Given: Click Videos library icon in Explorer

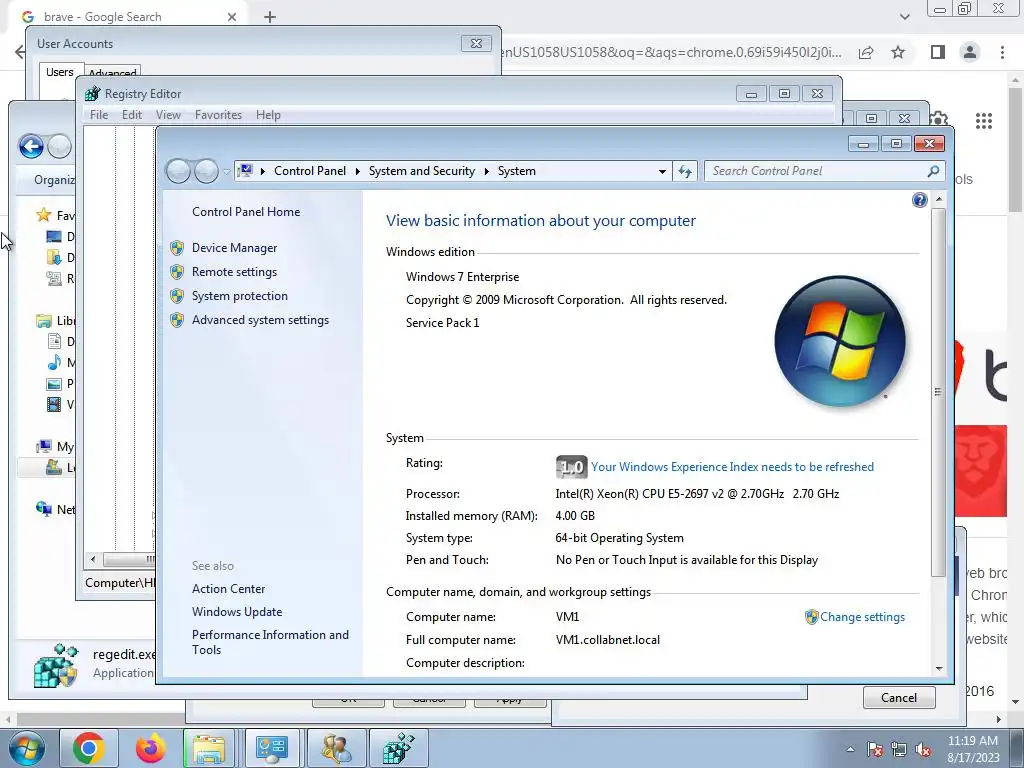Looking at the screenshot, I should coord(55,405).
